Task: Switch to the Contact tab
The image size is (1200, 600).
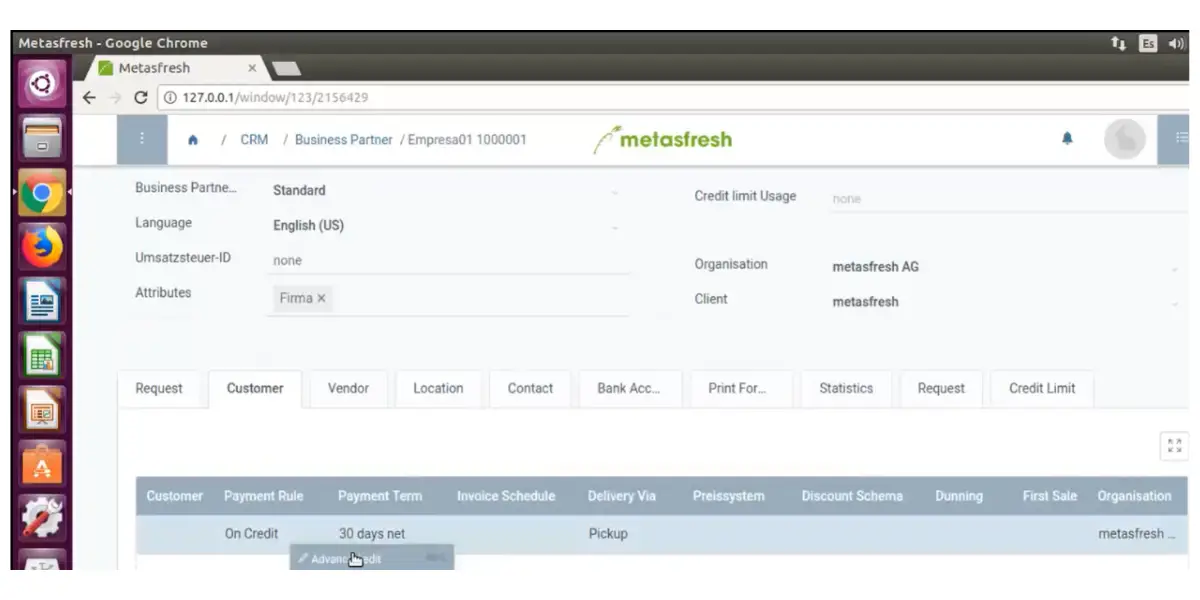Action: [x=530, y=388]
